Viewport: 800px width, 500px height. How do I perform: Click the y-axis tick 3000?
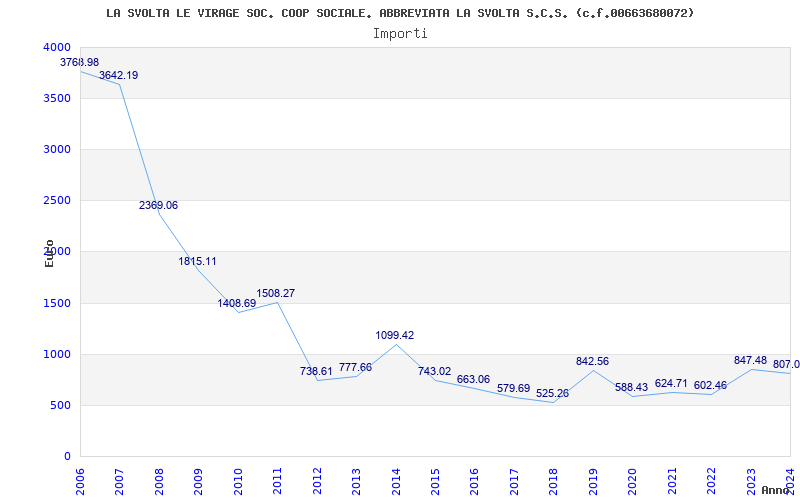pyautogui.click(x=55, y=149)
